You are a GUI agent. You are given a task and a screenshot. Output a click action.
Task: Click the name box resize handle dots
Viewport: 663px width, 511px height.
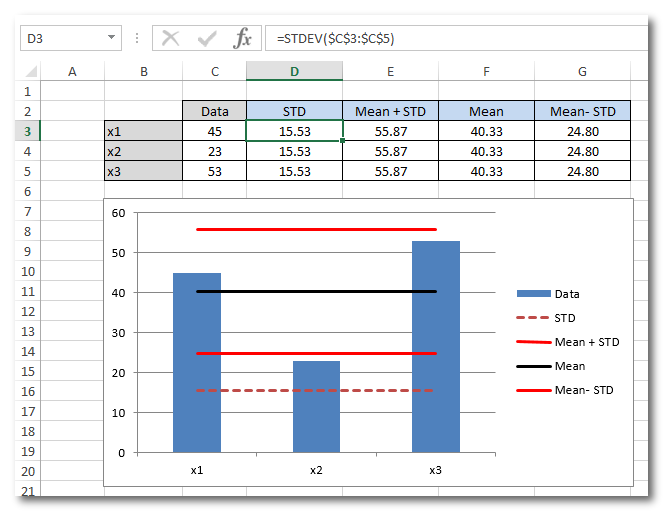(136, 39)
